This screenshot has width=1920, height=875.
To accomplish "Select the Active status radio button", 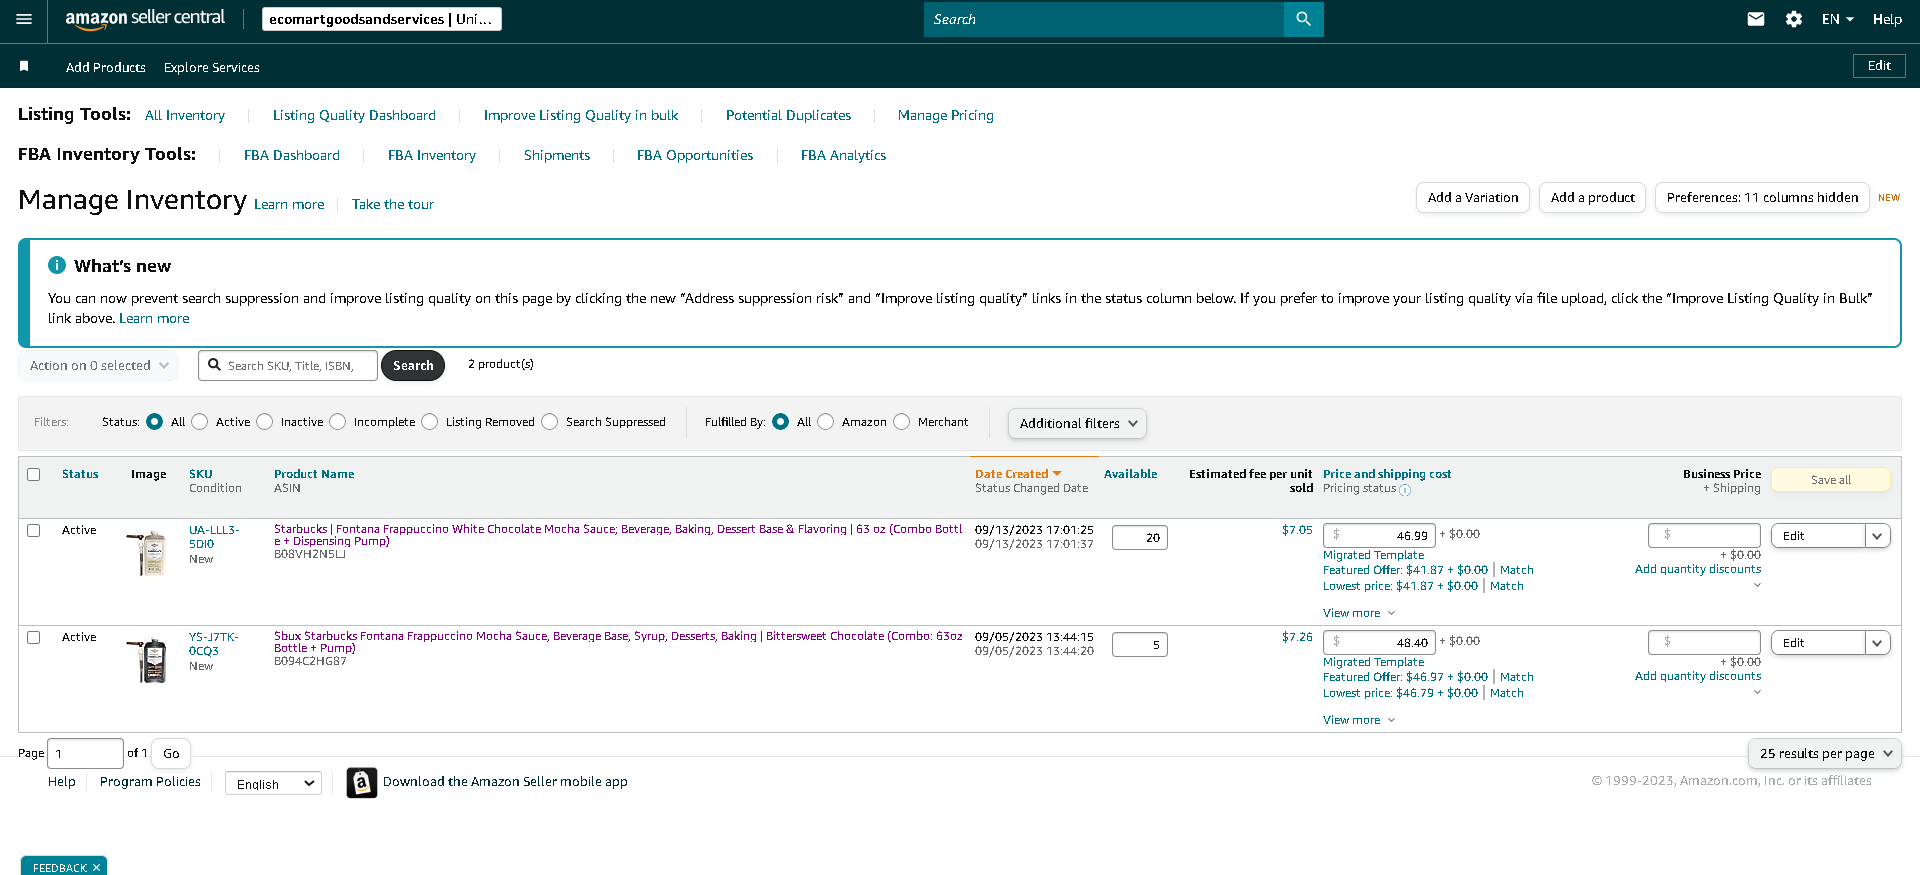I will [200, 422].
